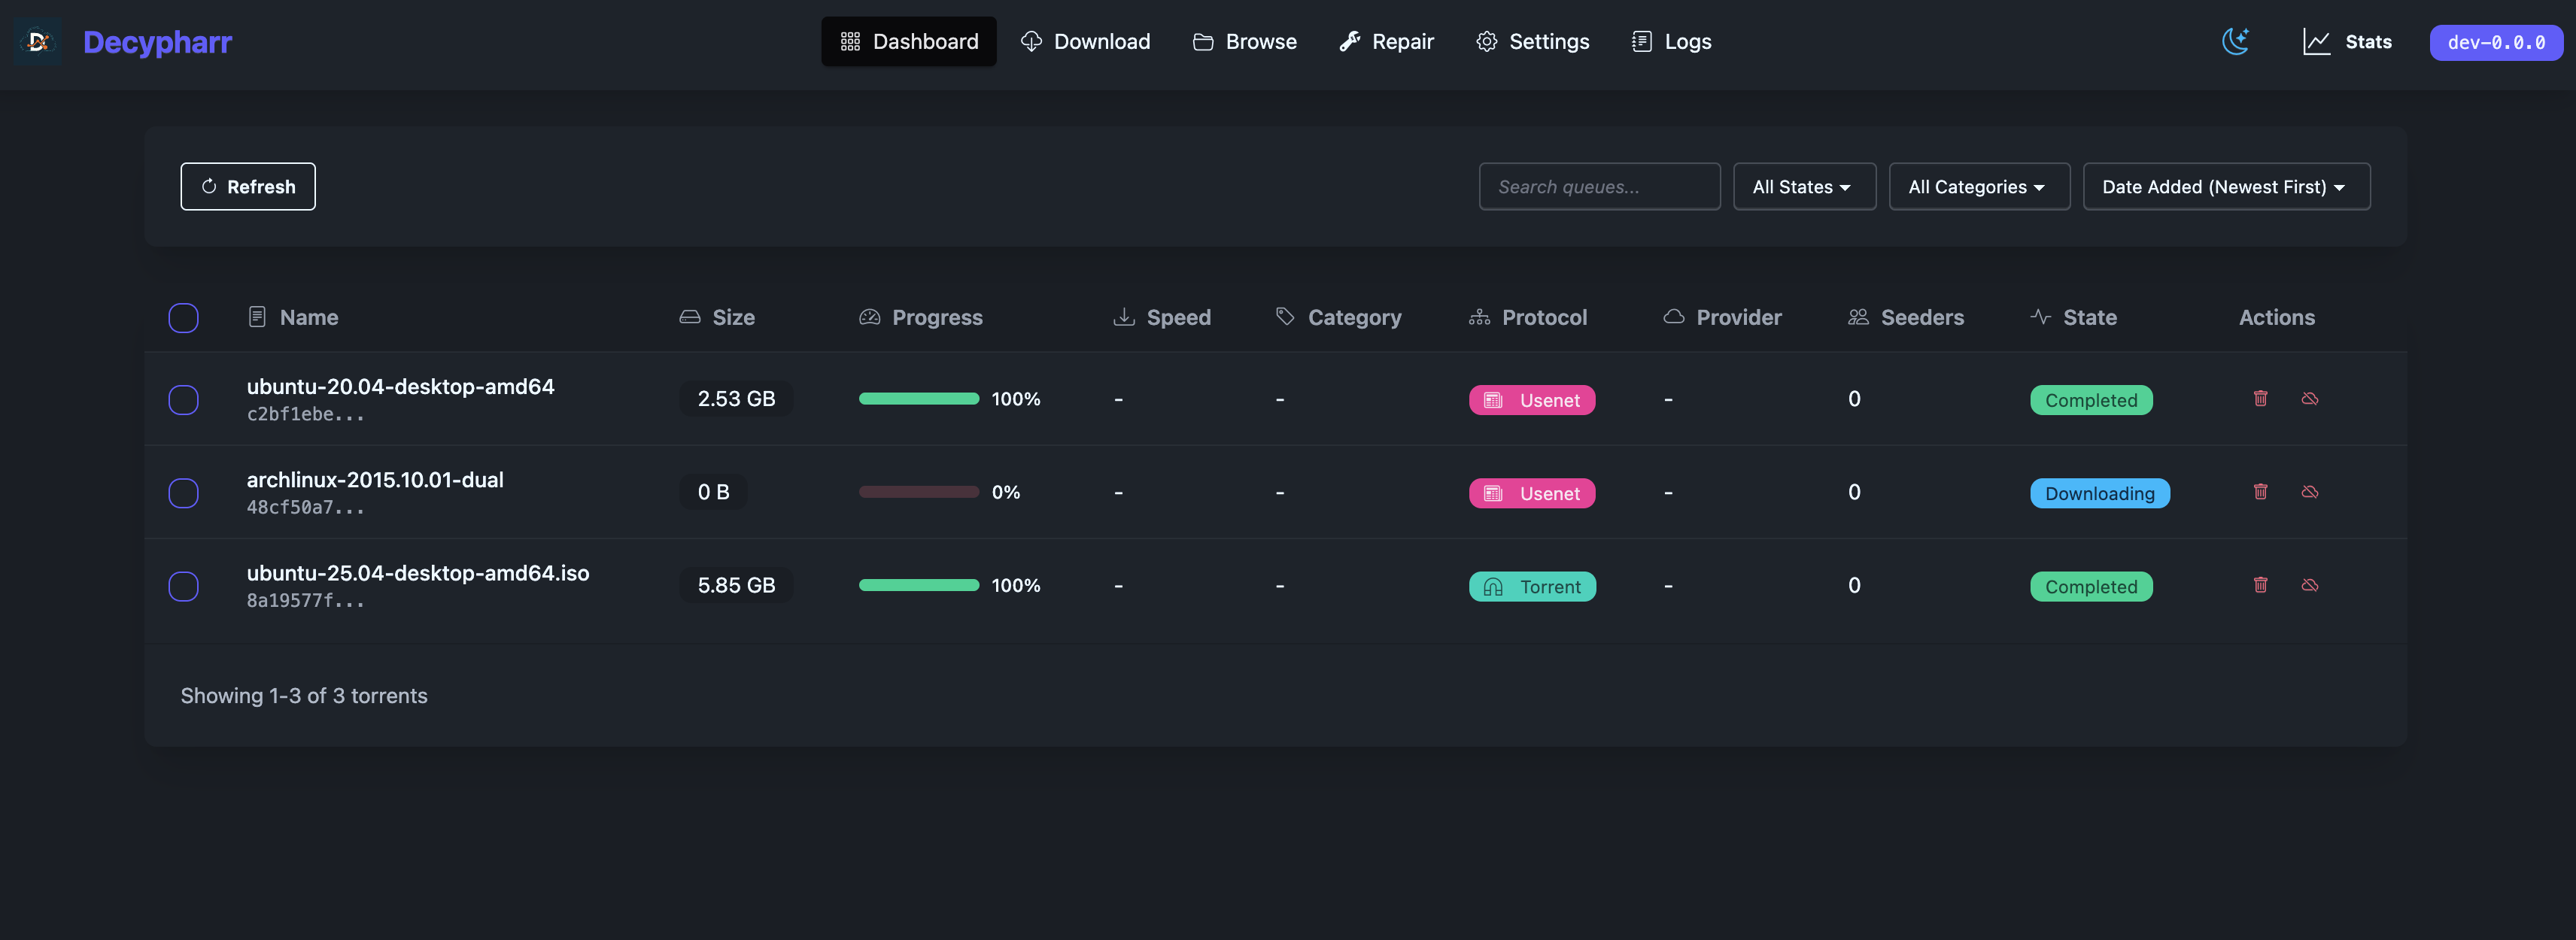Click the ubuntu-20.04-desktop-amd64 progress bar
This screenshot has width=2576, height=940.
coord(919,399)
